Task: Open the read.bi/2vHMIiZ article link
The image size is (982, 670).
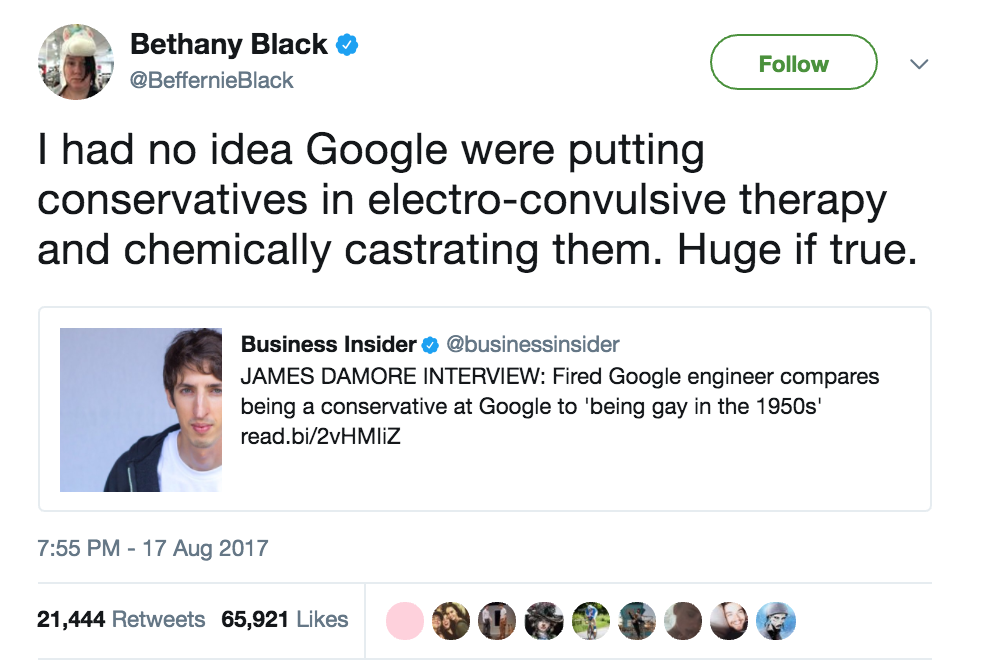Action: click(322, 436)
